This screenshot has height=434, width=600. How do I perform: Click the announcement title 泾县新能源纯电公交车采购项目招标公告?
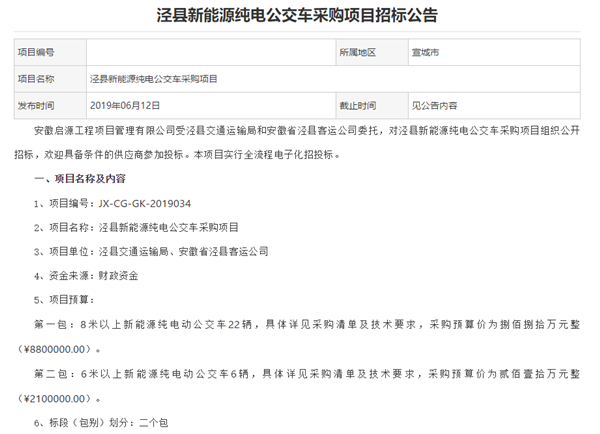(x=297, y=16)
